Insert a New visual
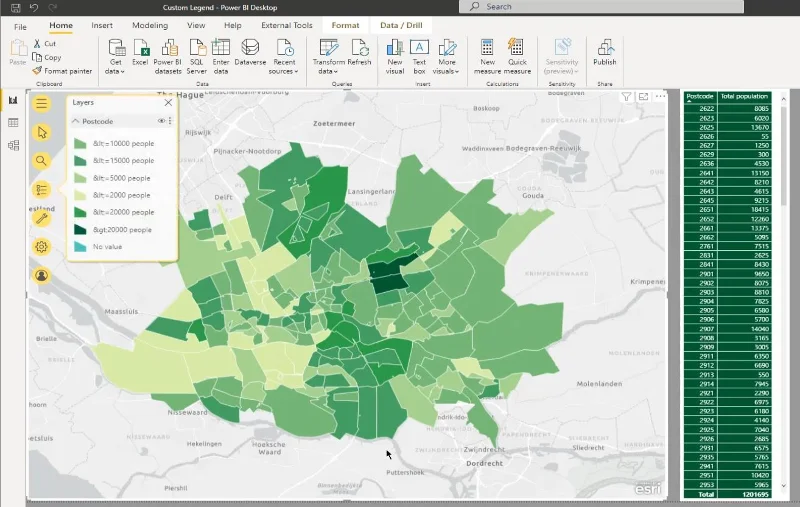Viewport: 800px width, 507px height. click(x=395, y=57)
